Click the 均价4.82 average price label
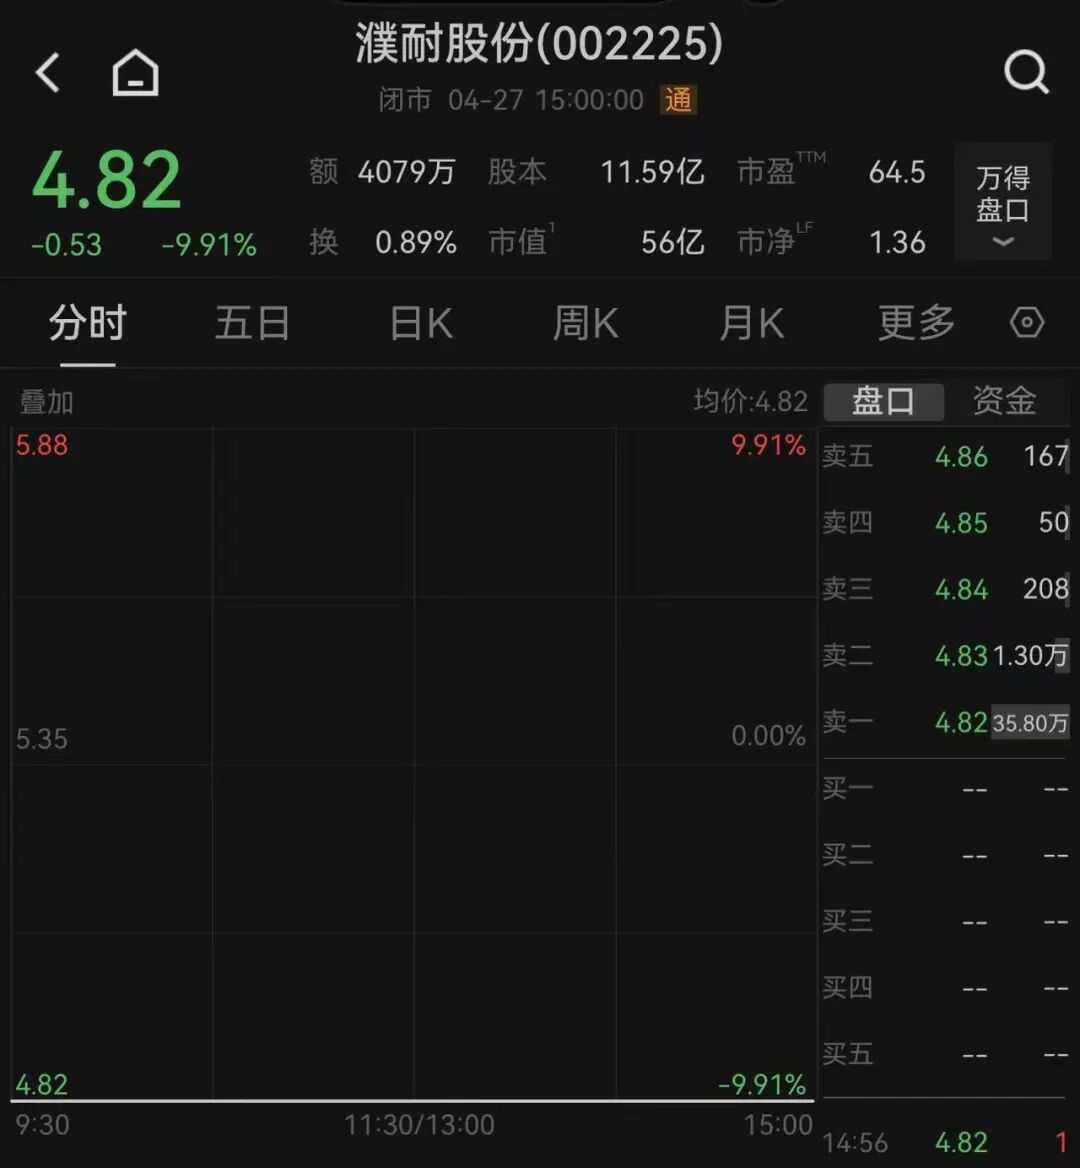The width and height of the screenshot is (1080, 1168). [x=750, y=401]
